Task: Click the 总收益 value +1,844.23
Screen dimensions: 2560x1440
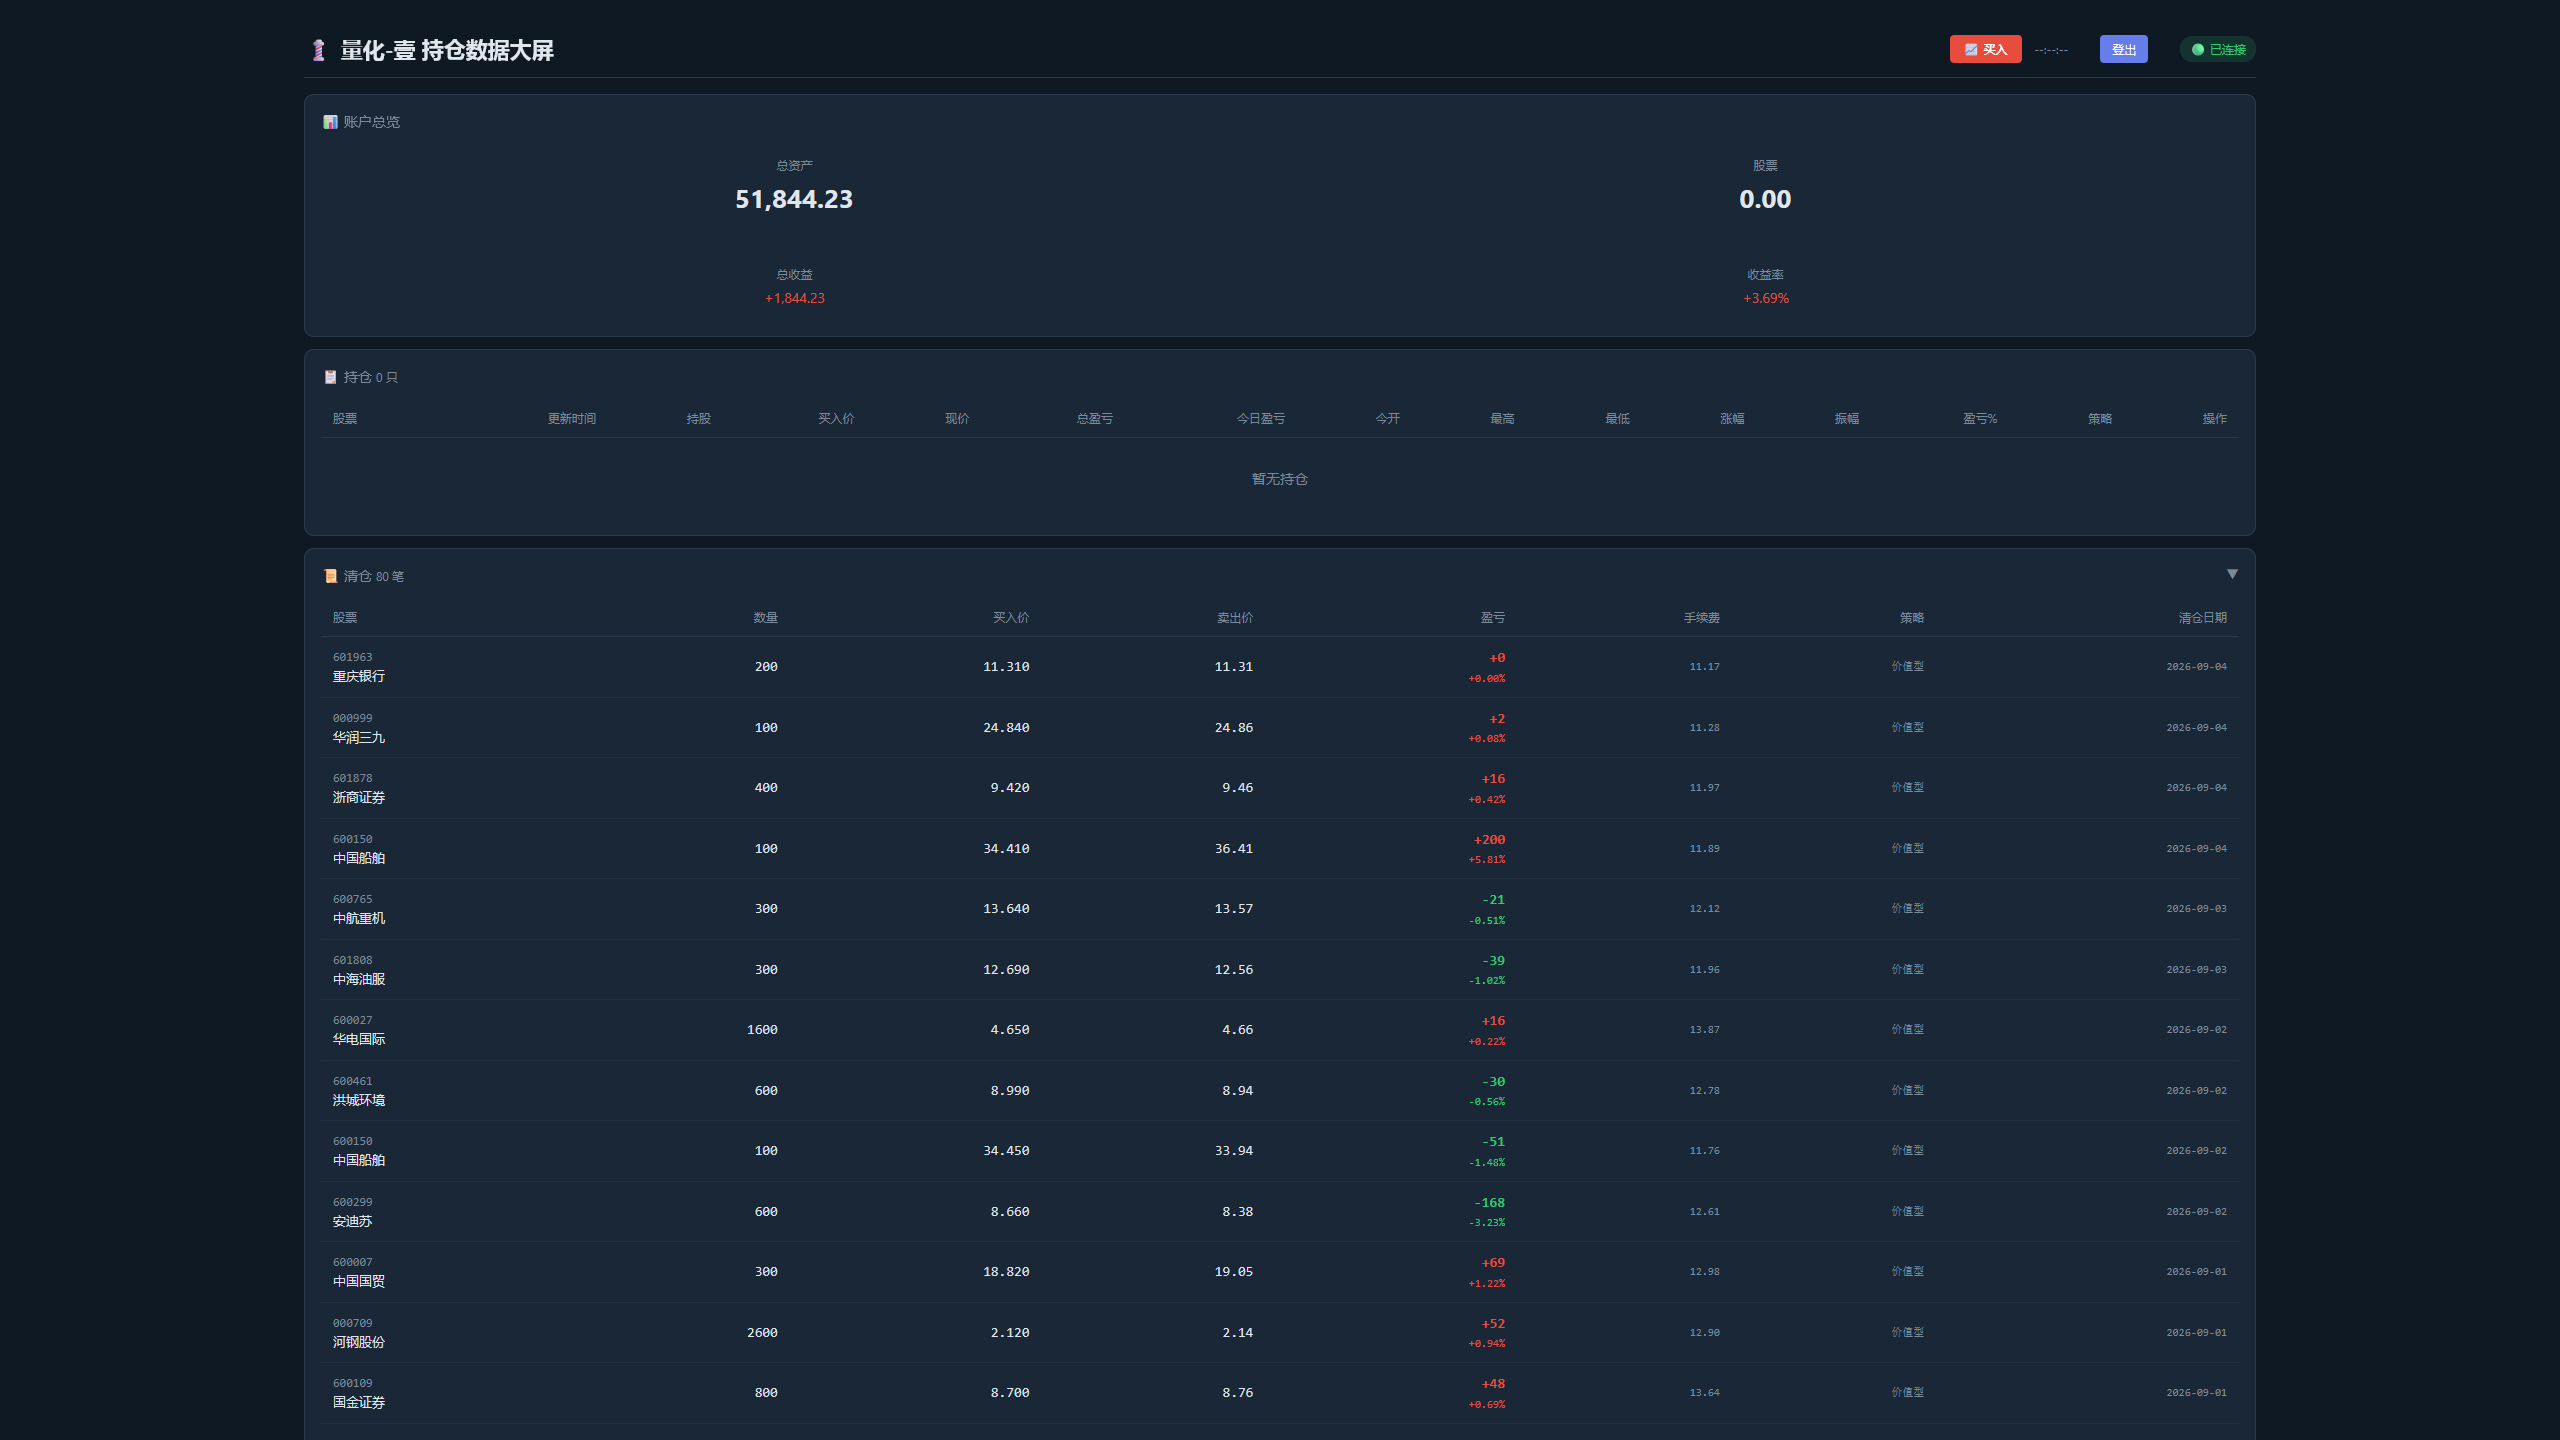Action: [x=794, y=298]
